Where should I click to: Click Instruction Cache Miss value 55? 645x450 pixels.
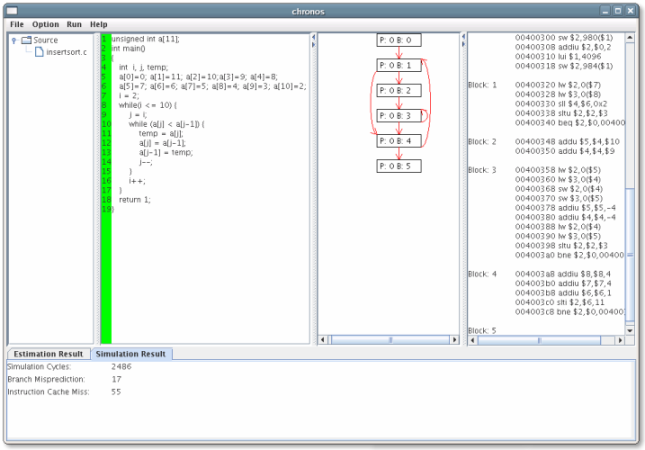pos(116,392)
